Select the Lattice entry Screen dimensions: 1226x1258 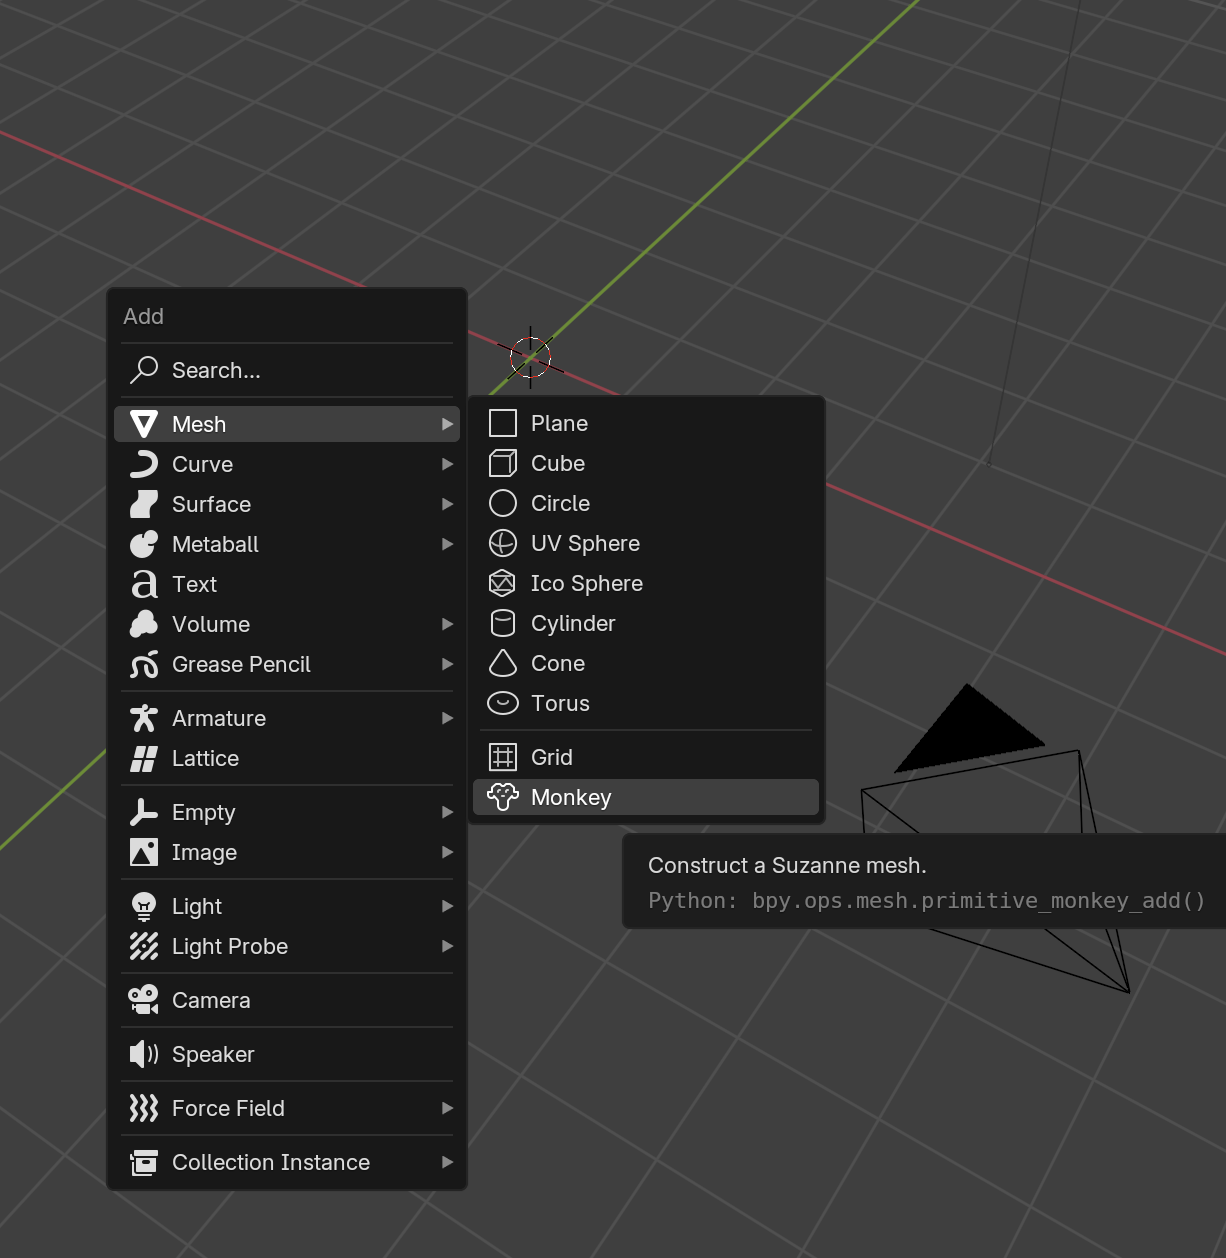[287, 758]
